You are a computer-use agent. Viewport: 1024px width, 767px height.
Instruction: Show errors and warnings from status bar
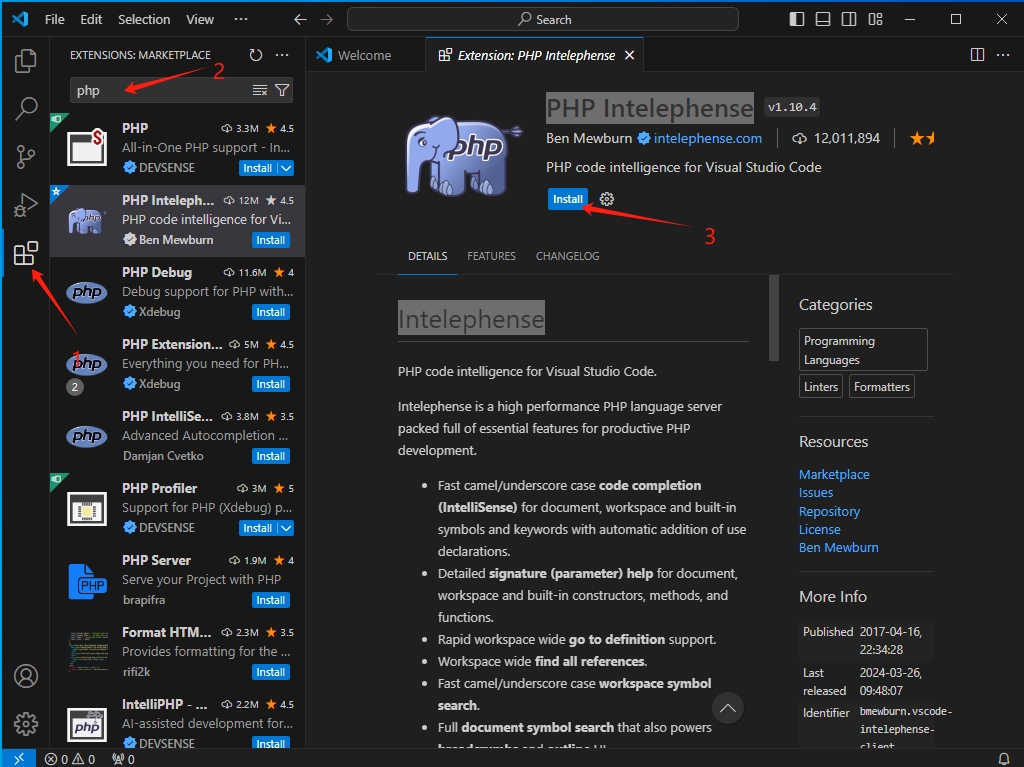click(70, 759)
